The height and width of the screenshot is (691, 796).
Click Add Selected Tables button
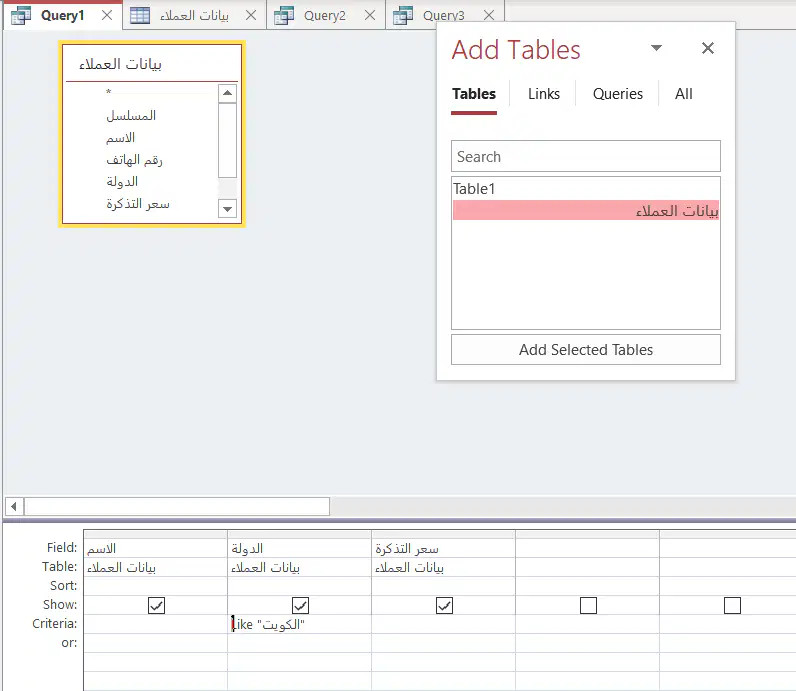tap(586, 349)
